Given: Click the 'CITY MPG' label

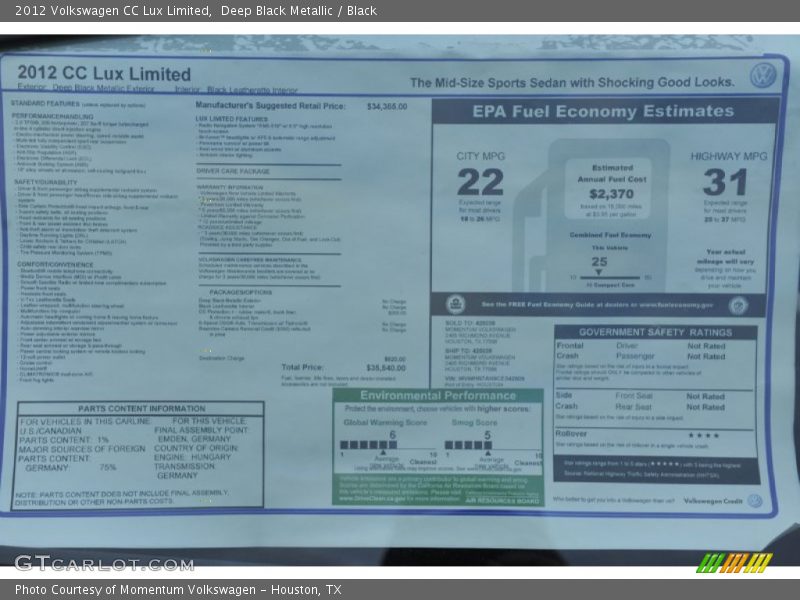Looking at the screenshot, I should click(x=481, y=156).
